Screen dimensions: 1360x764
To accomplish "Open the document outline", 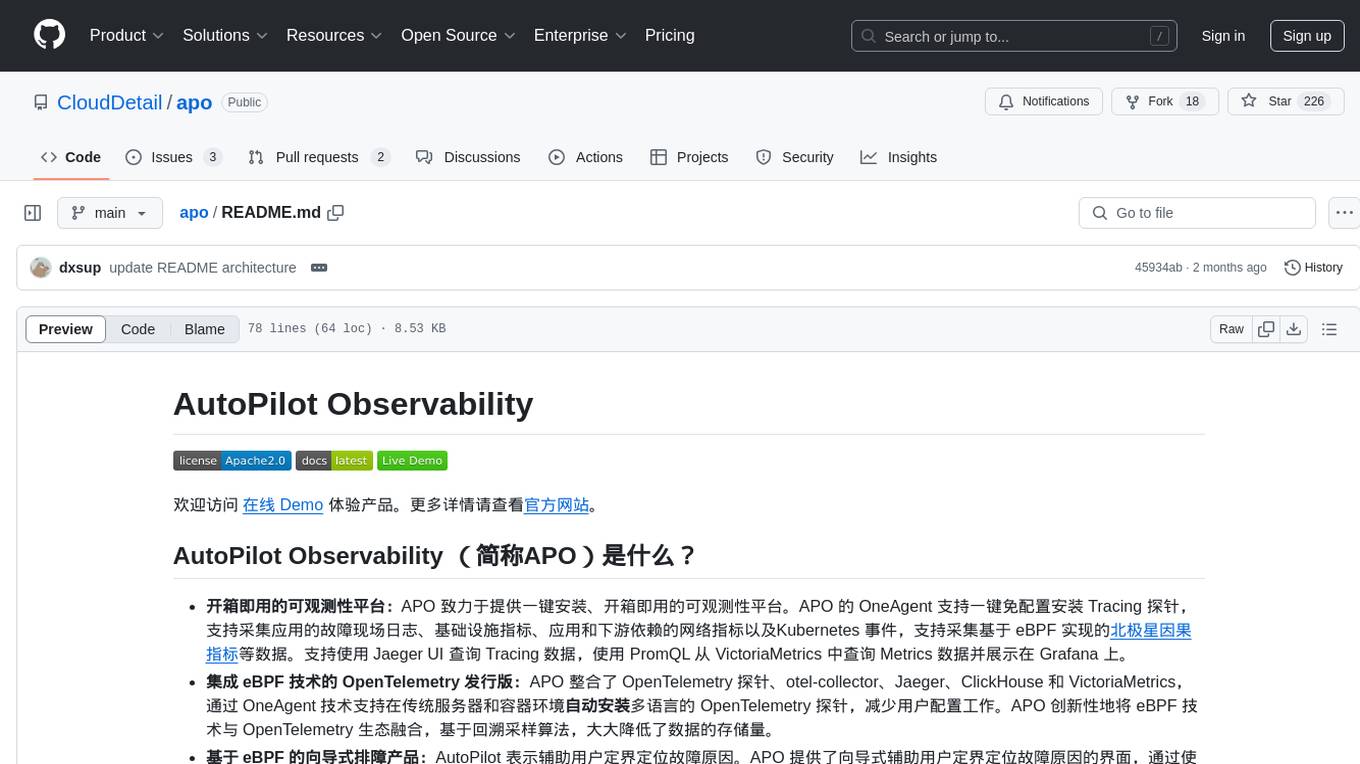I will point(1329,329).
